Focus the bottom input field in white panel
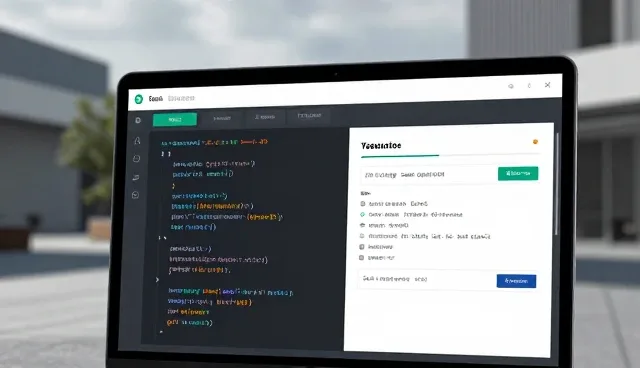Viewport: 640px width, 368px height. 427,279
